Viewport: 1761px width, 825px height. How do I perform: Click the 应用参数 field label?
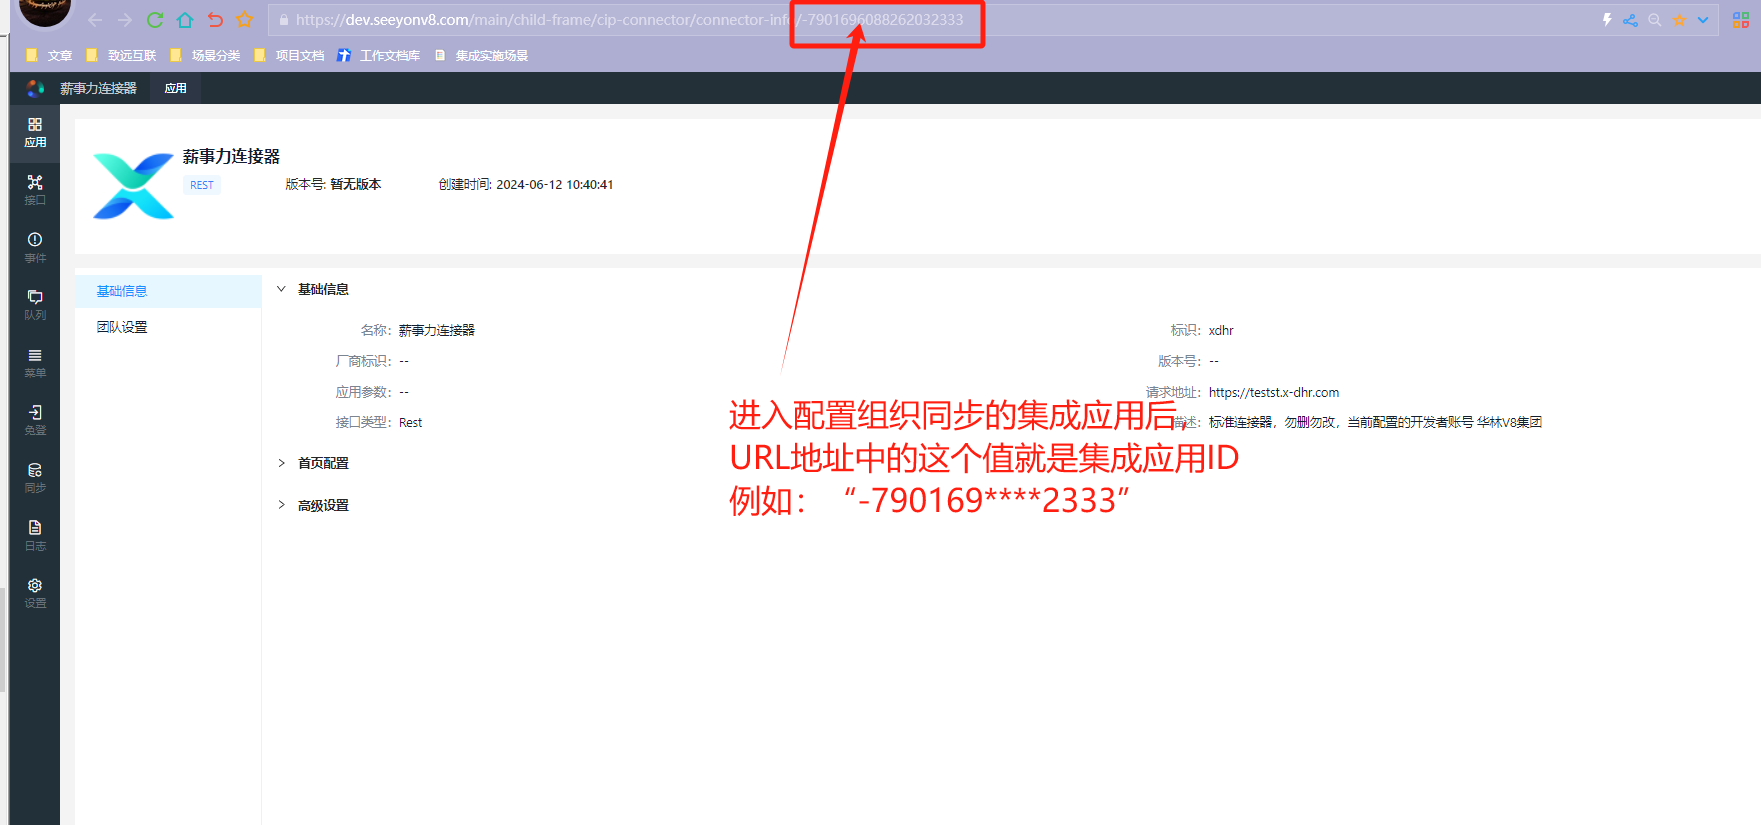[363, 392]
